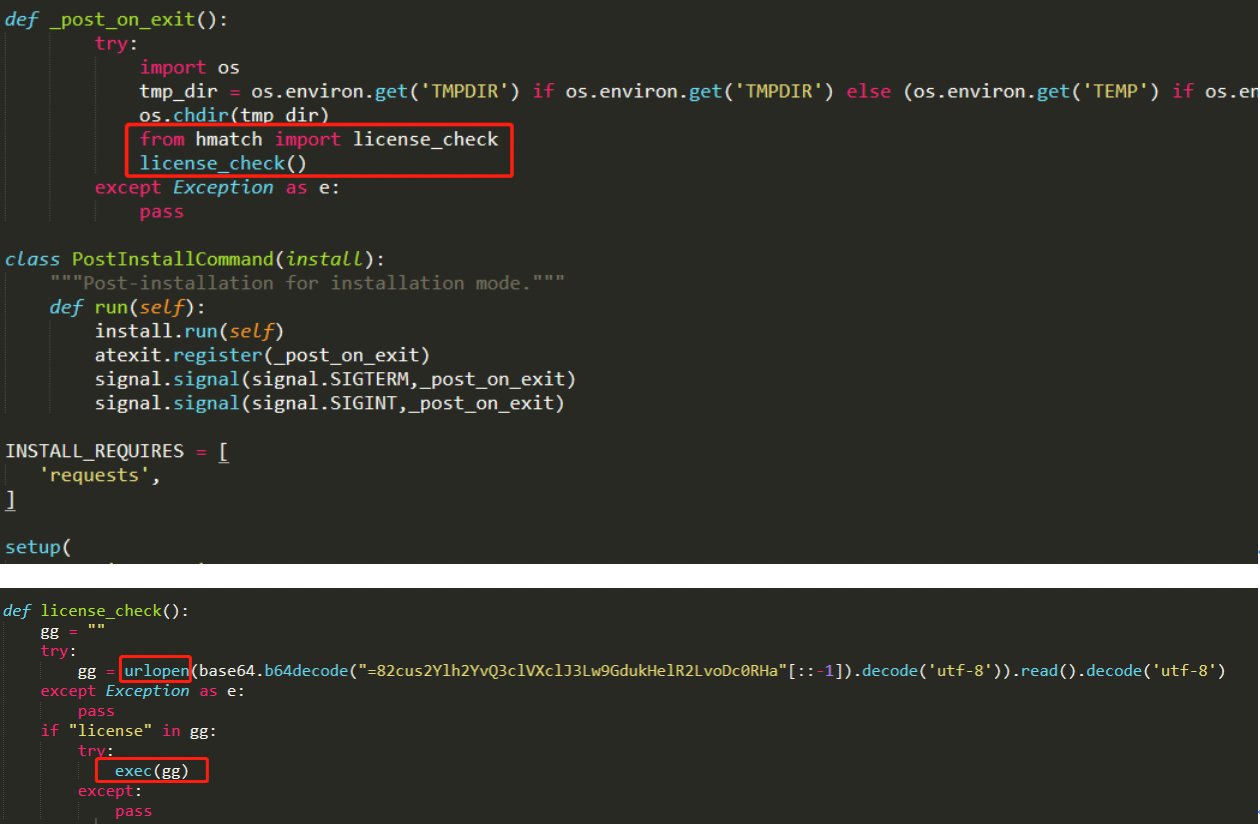Image resolution: width=1260 pixels, height=824 pixels.
Task: Select the "import os" statement
Action: click(x=190, y=67)
